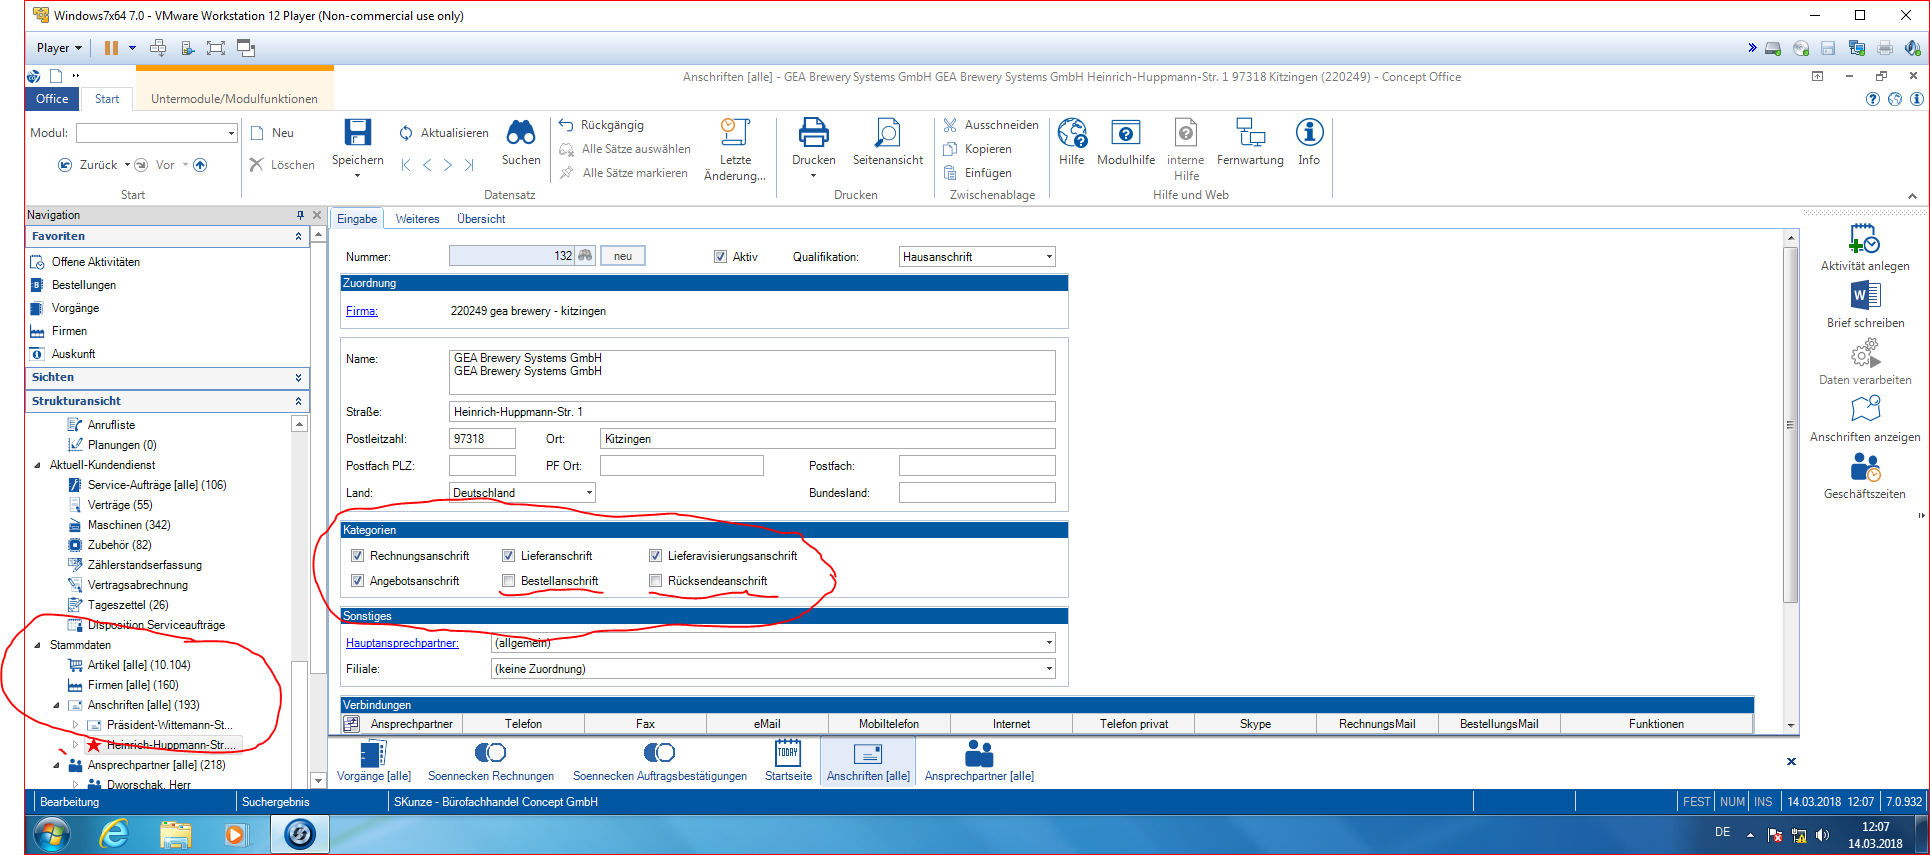Enable the Bestellanschrift checkbox
This screenshot has height=855, width=1930.
[x=509, y=581]
